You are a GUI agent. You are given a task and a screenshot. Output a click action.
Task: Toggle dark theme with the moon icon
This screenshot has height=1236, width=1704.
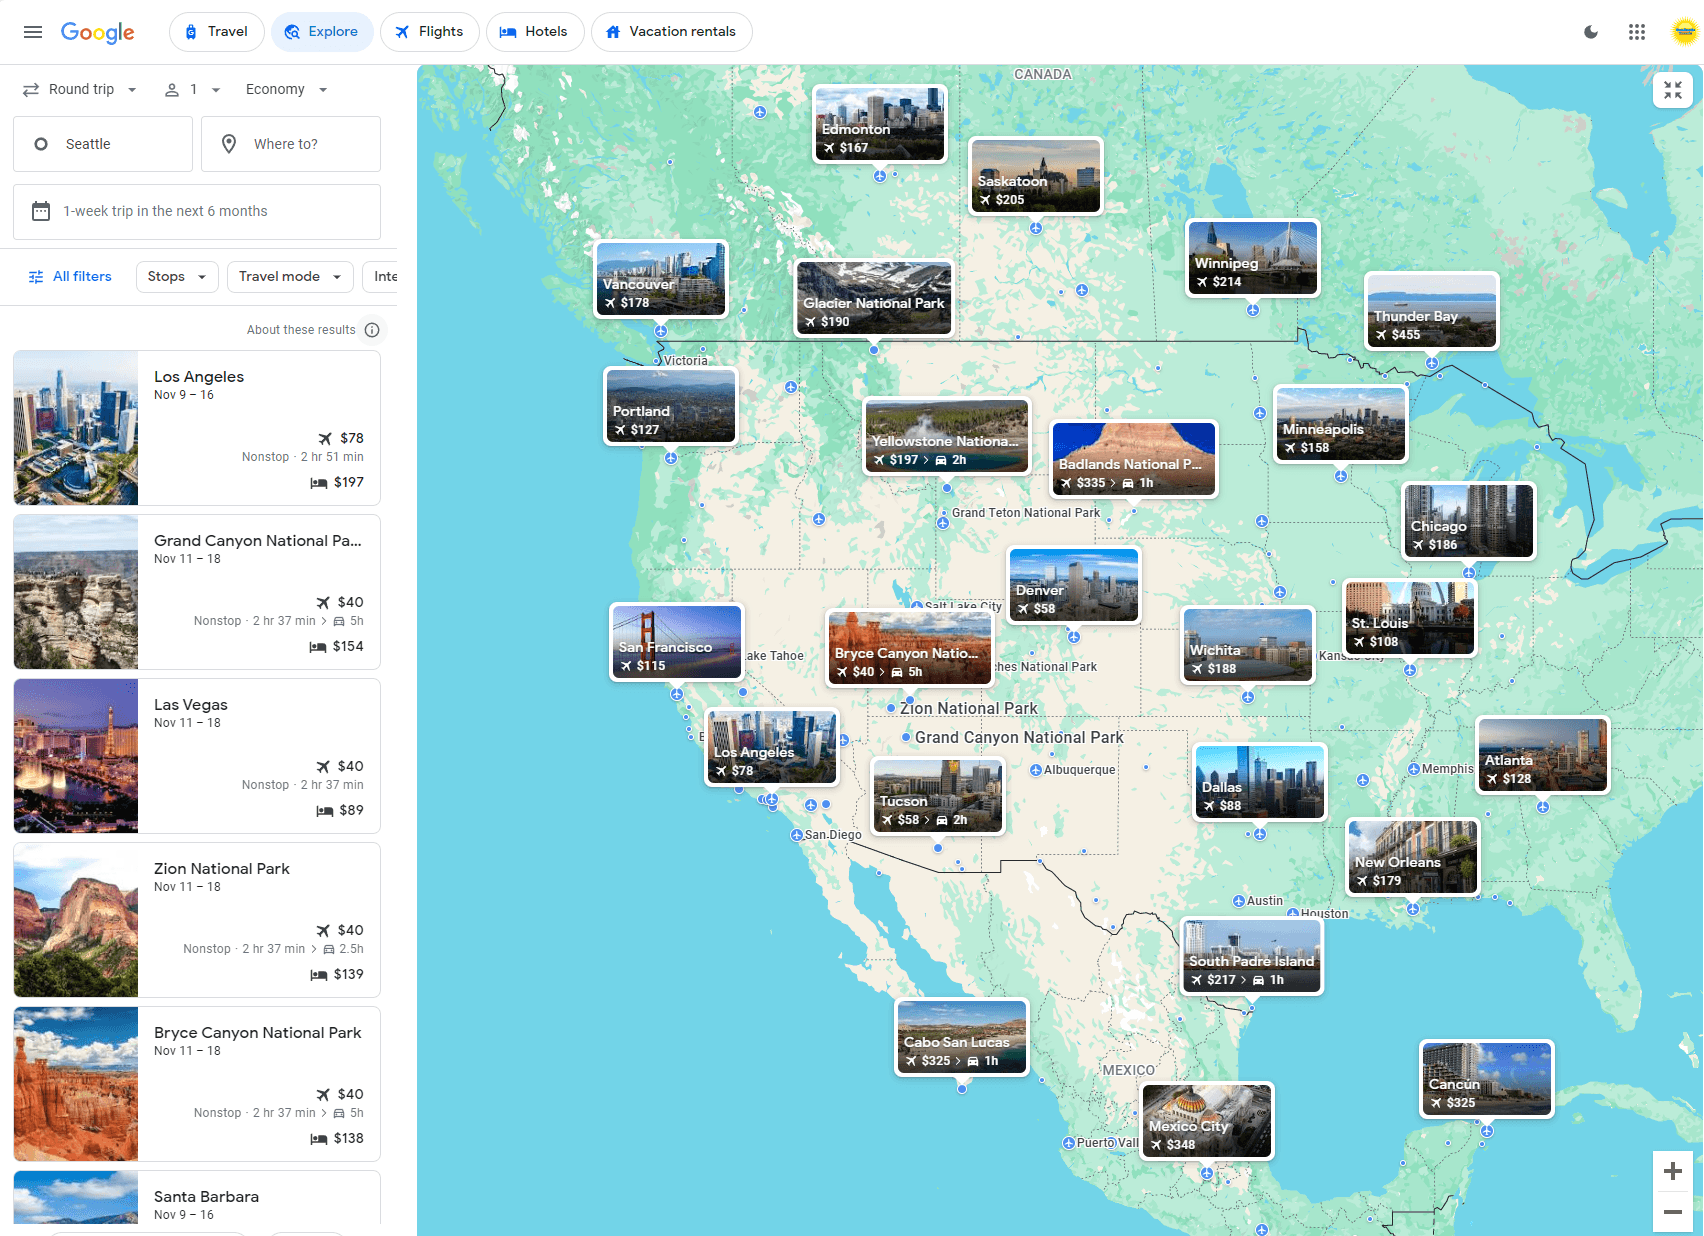click(1590, 31)
